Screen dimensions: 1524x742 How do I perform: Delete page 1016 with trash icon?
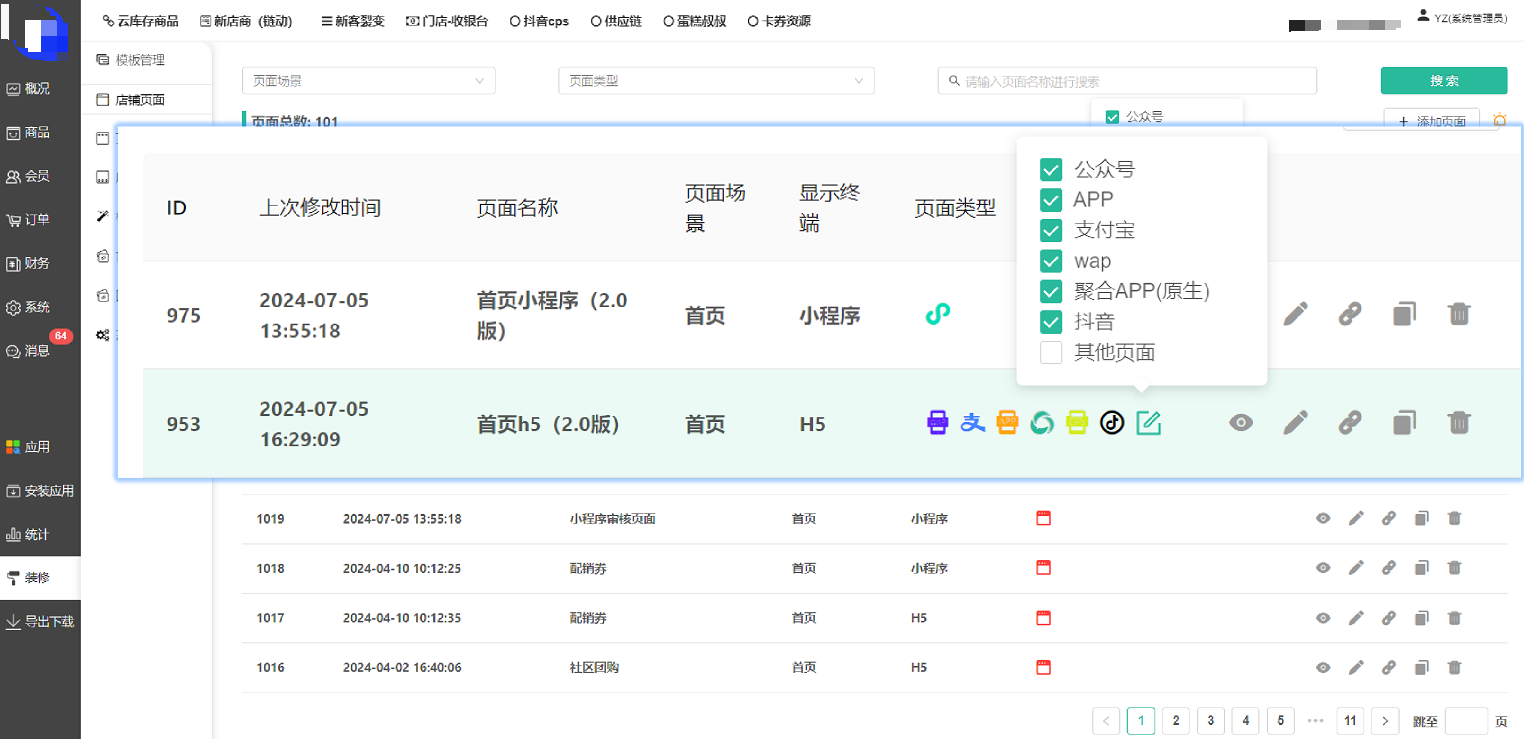click(1454, 667)
